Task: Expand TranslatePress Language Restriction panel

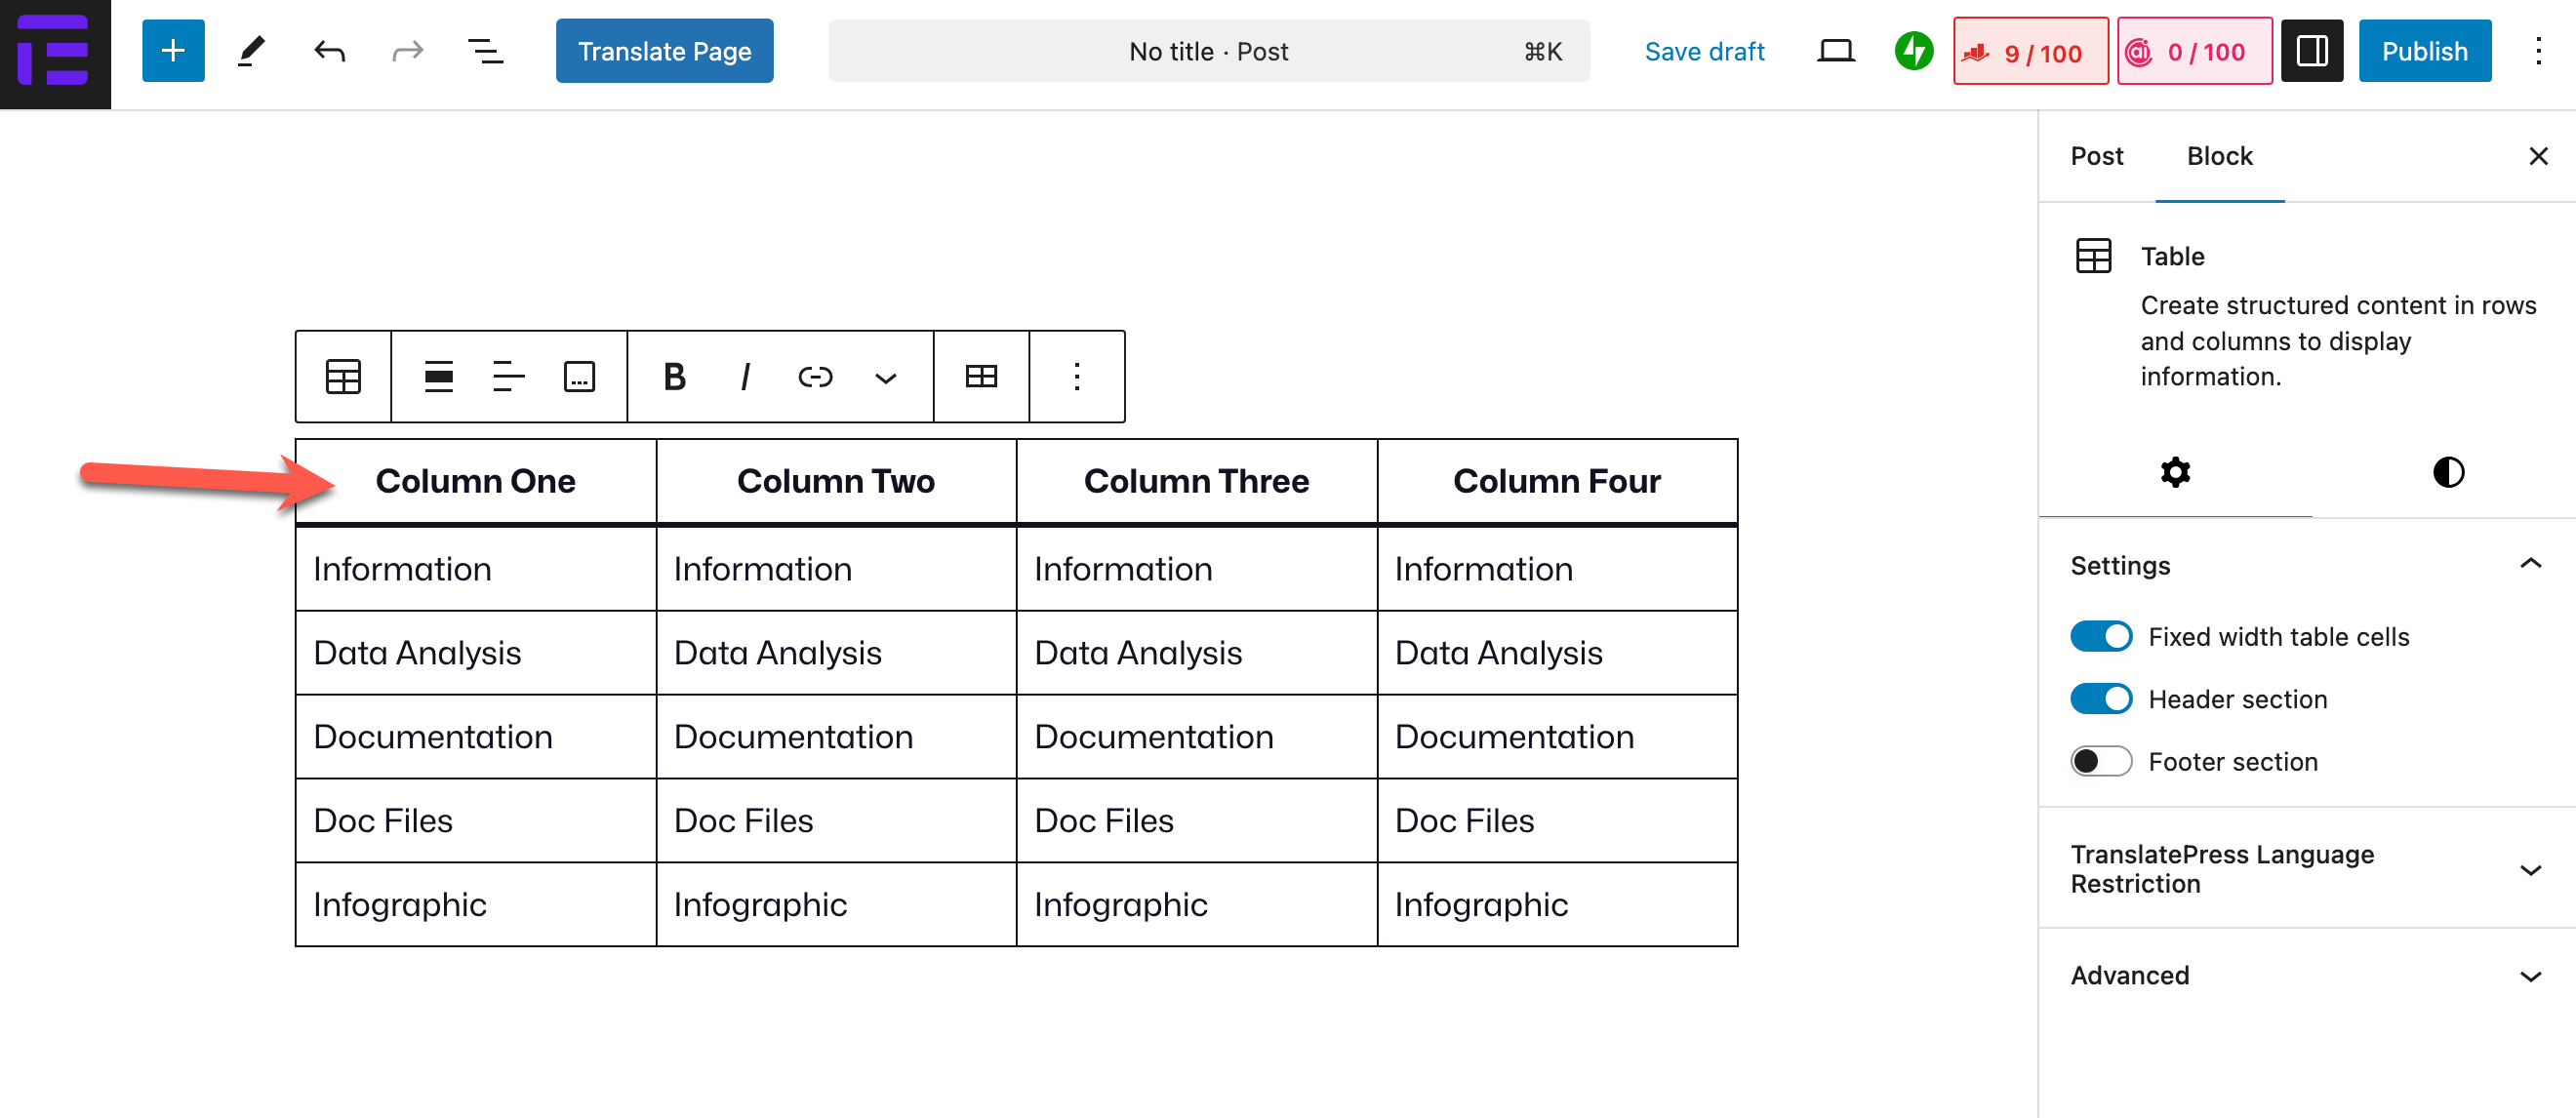Action: (x=2306, y=869)
